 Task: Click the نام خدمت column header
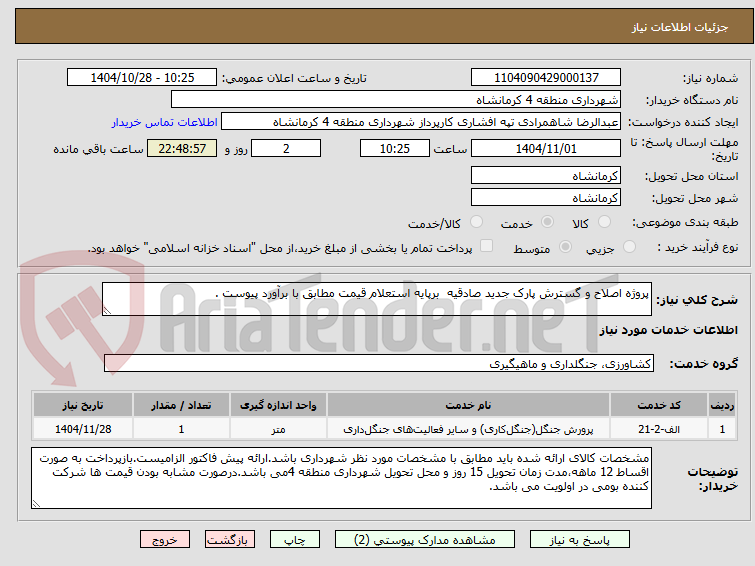pos(468,405)
